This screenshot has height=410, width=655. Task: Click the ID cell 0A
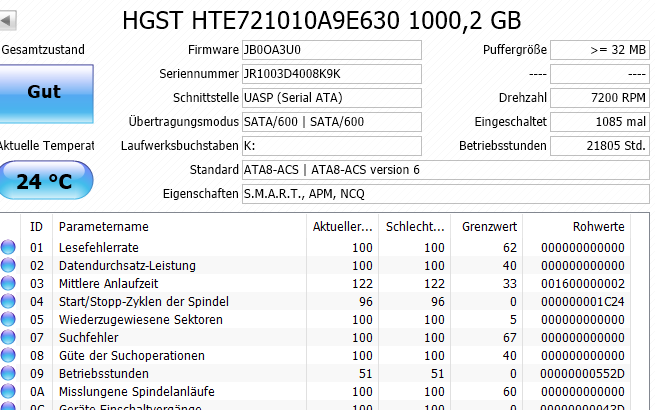point(37,391)
